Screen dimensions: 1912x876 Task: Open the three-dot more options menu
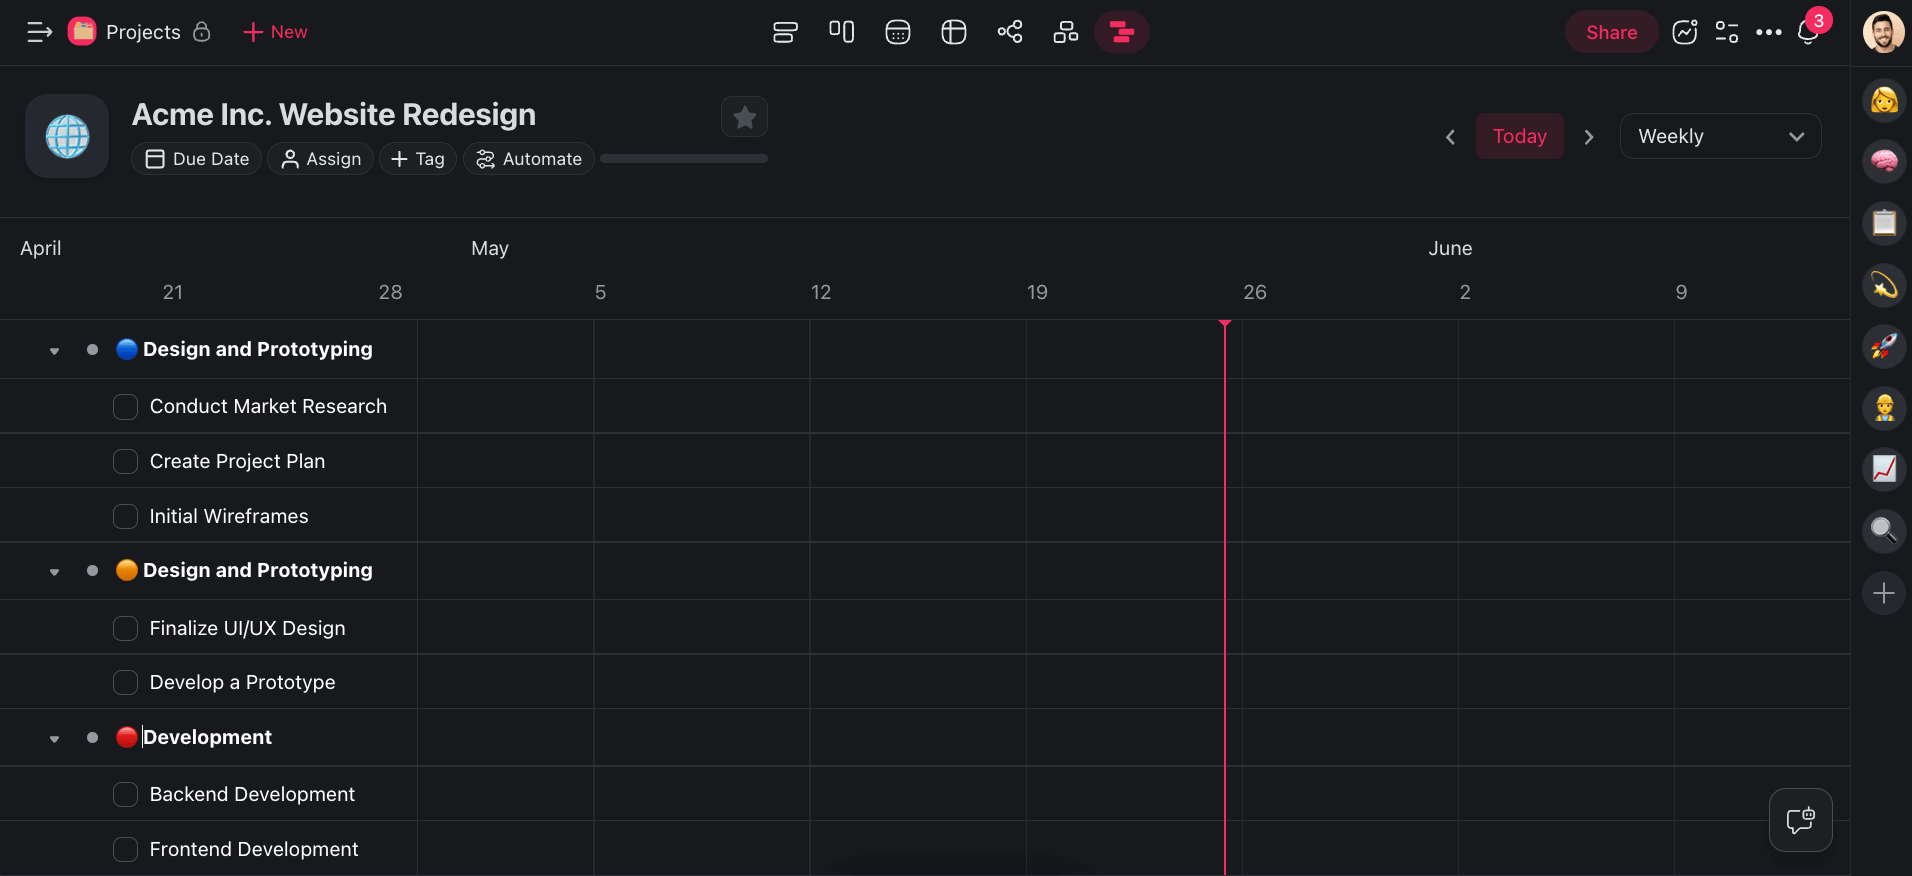click(x=1768, y=32)
